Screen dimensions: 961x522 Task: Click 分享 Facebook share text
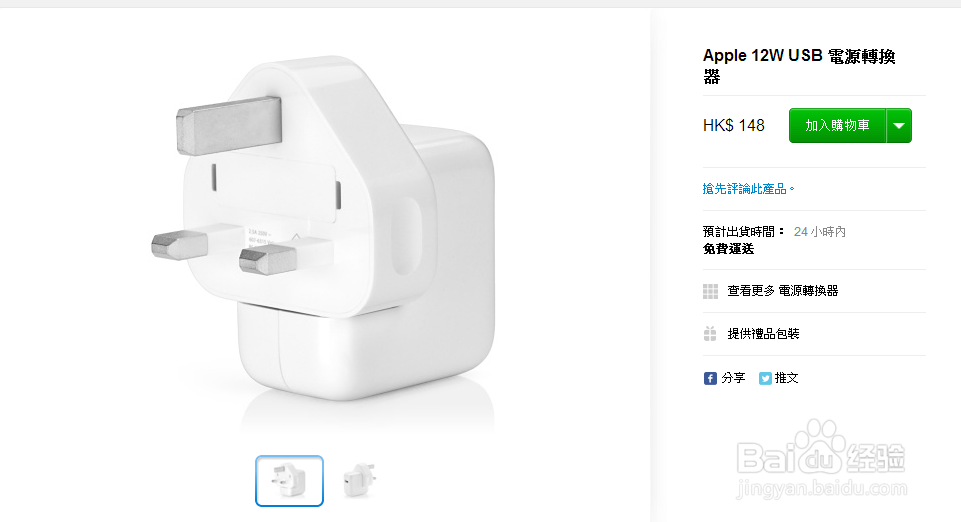733,378
